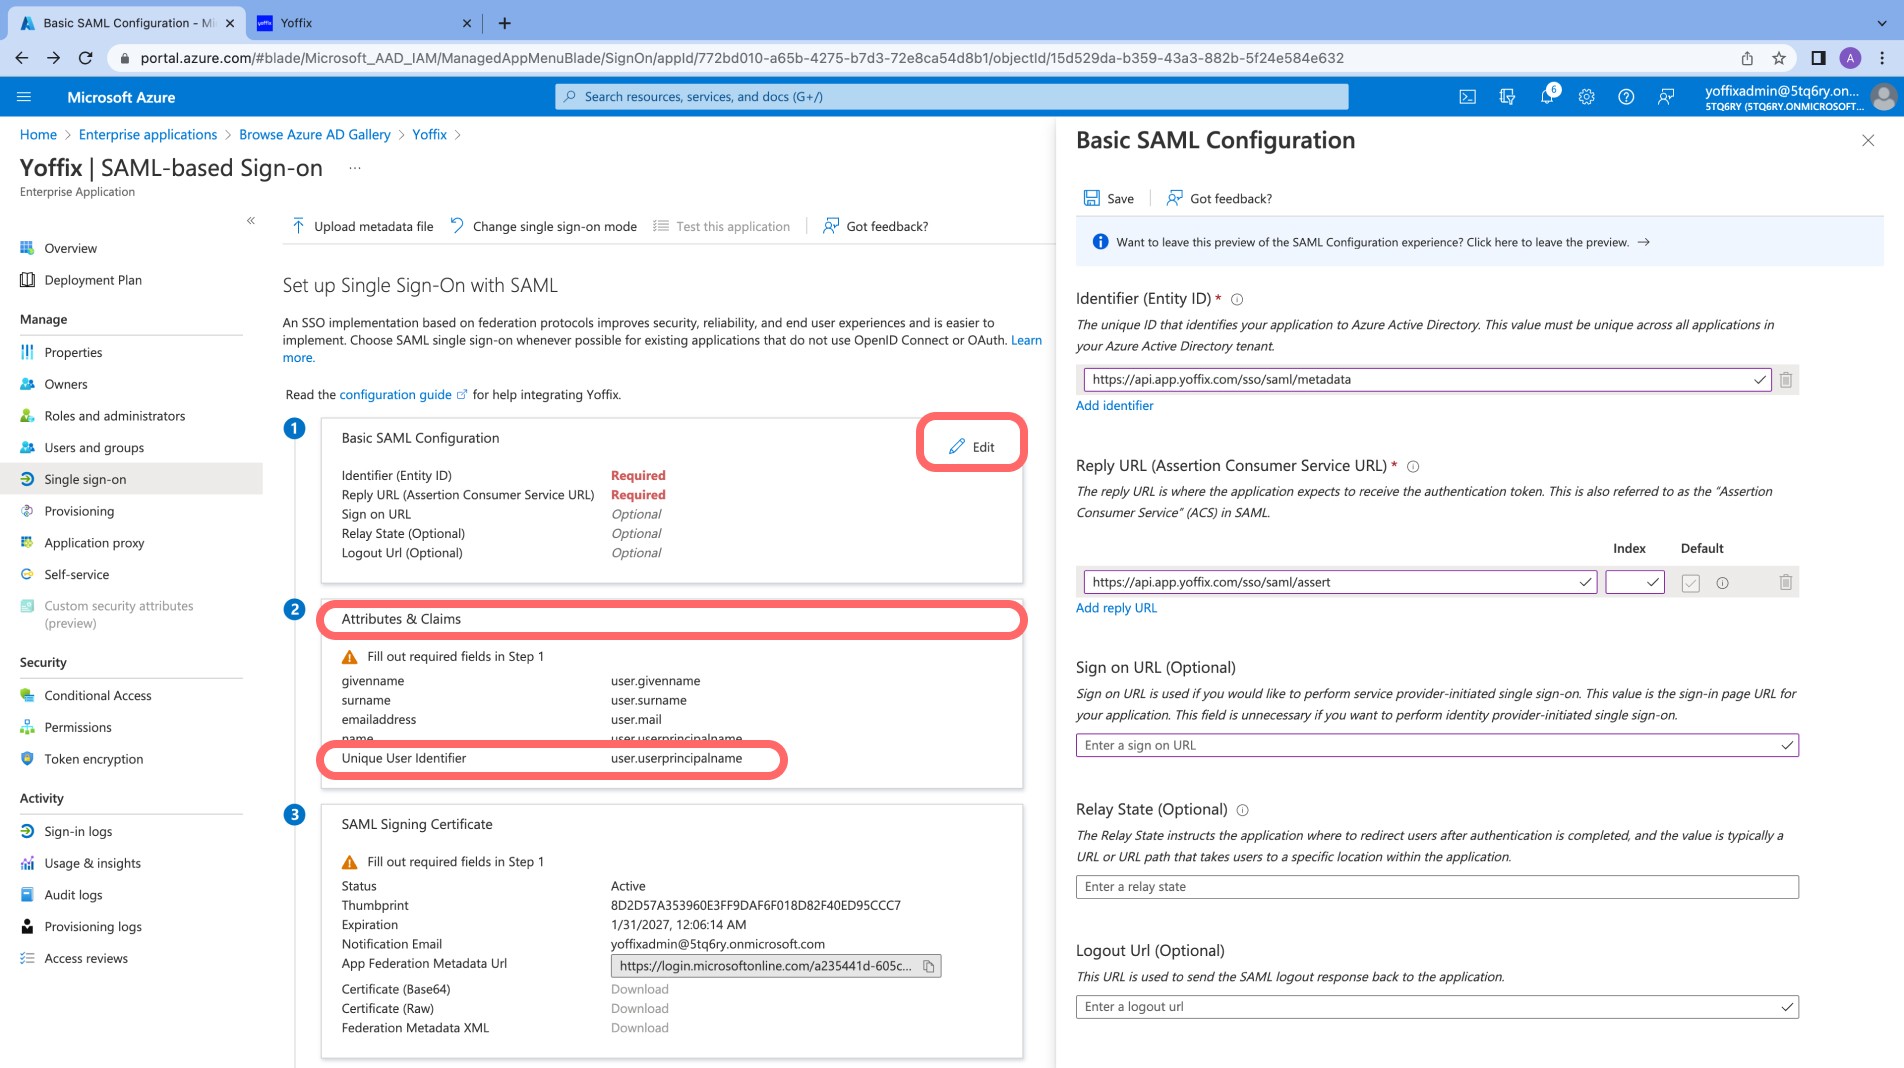This screenshot has height=1068, width=1904.
Task: Focus the Identifier URL input field
Action: 1427,380
